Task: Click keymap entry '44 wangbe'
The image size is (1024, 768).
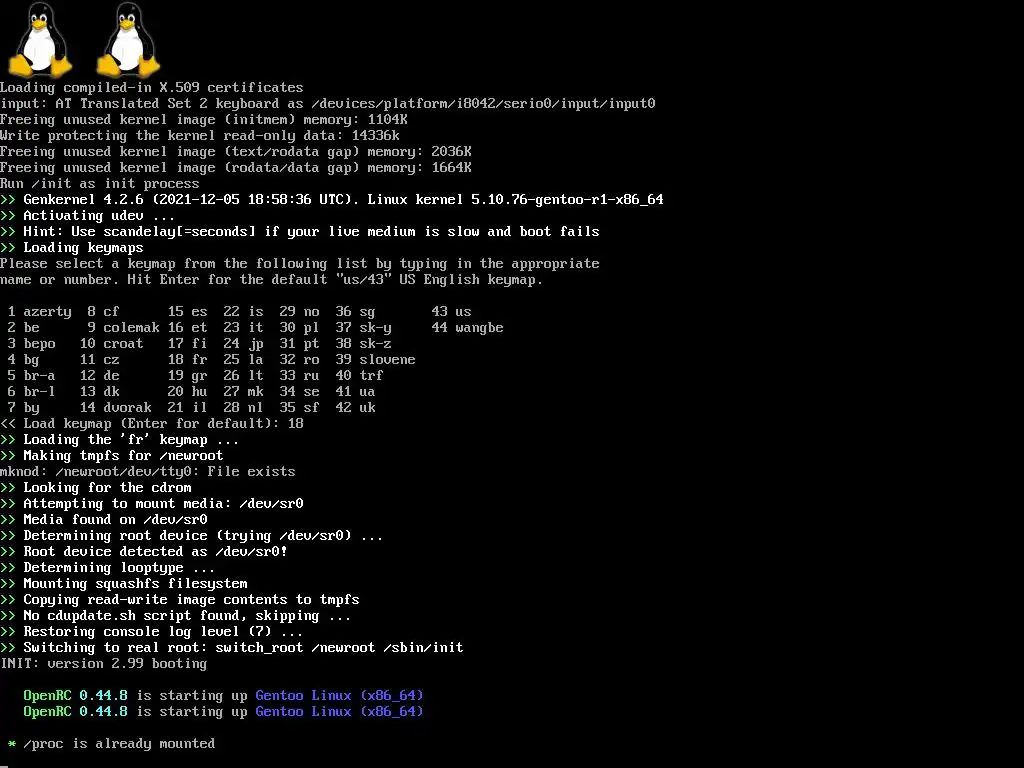Action: click(468, 328)
